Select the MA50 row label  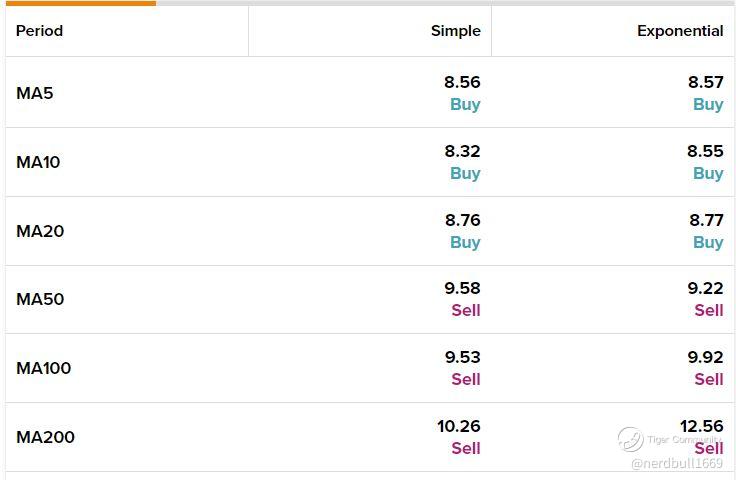(x=40, y=299)
